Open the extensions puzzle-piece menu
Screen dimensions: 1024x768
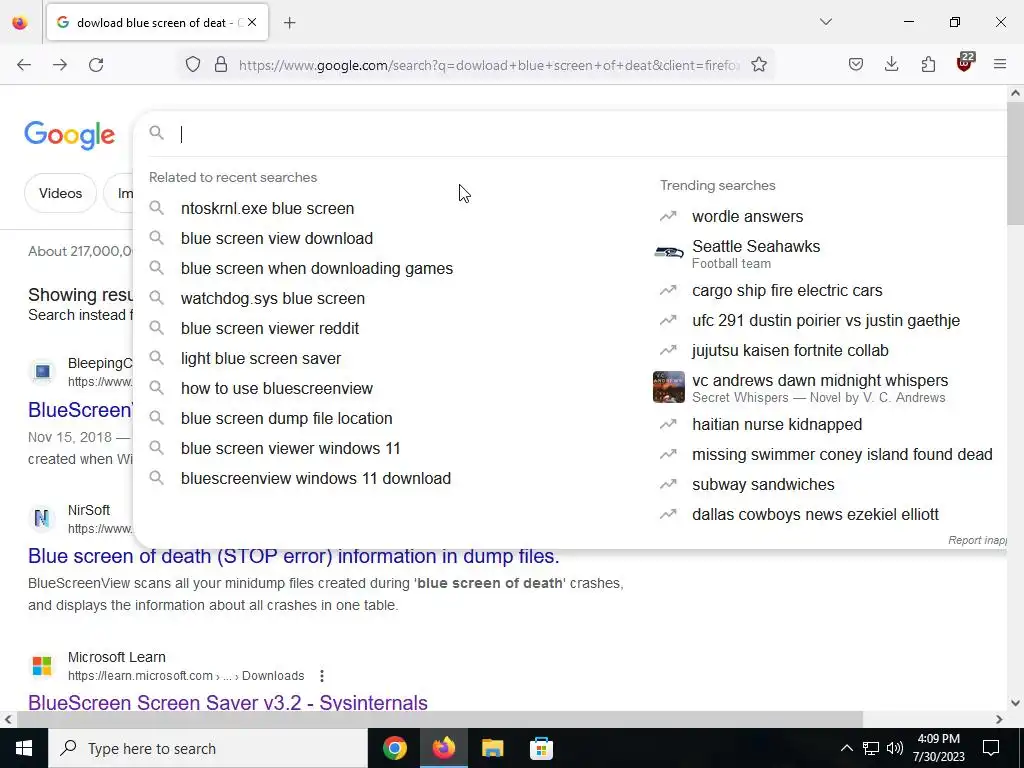coord(928,65)
